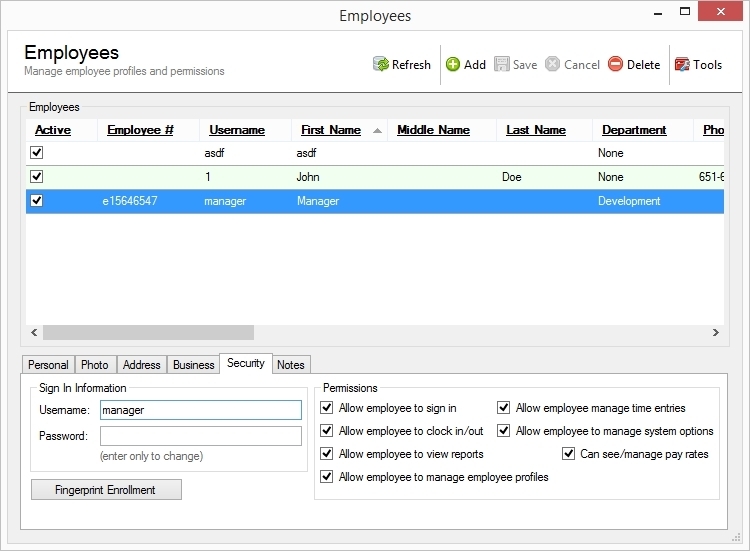Screen dimensions: 750x551
Task: Click the Save floppy disk icon
Action: point(501,65)
